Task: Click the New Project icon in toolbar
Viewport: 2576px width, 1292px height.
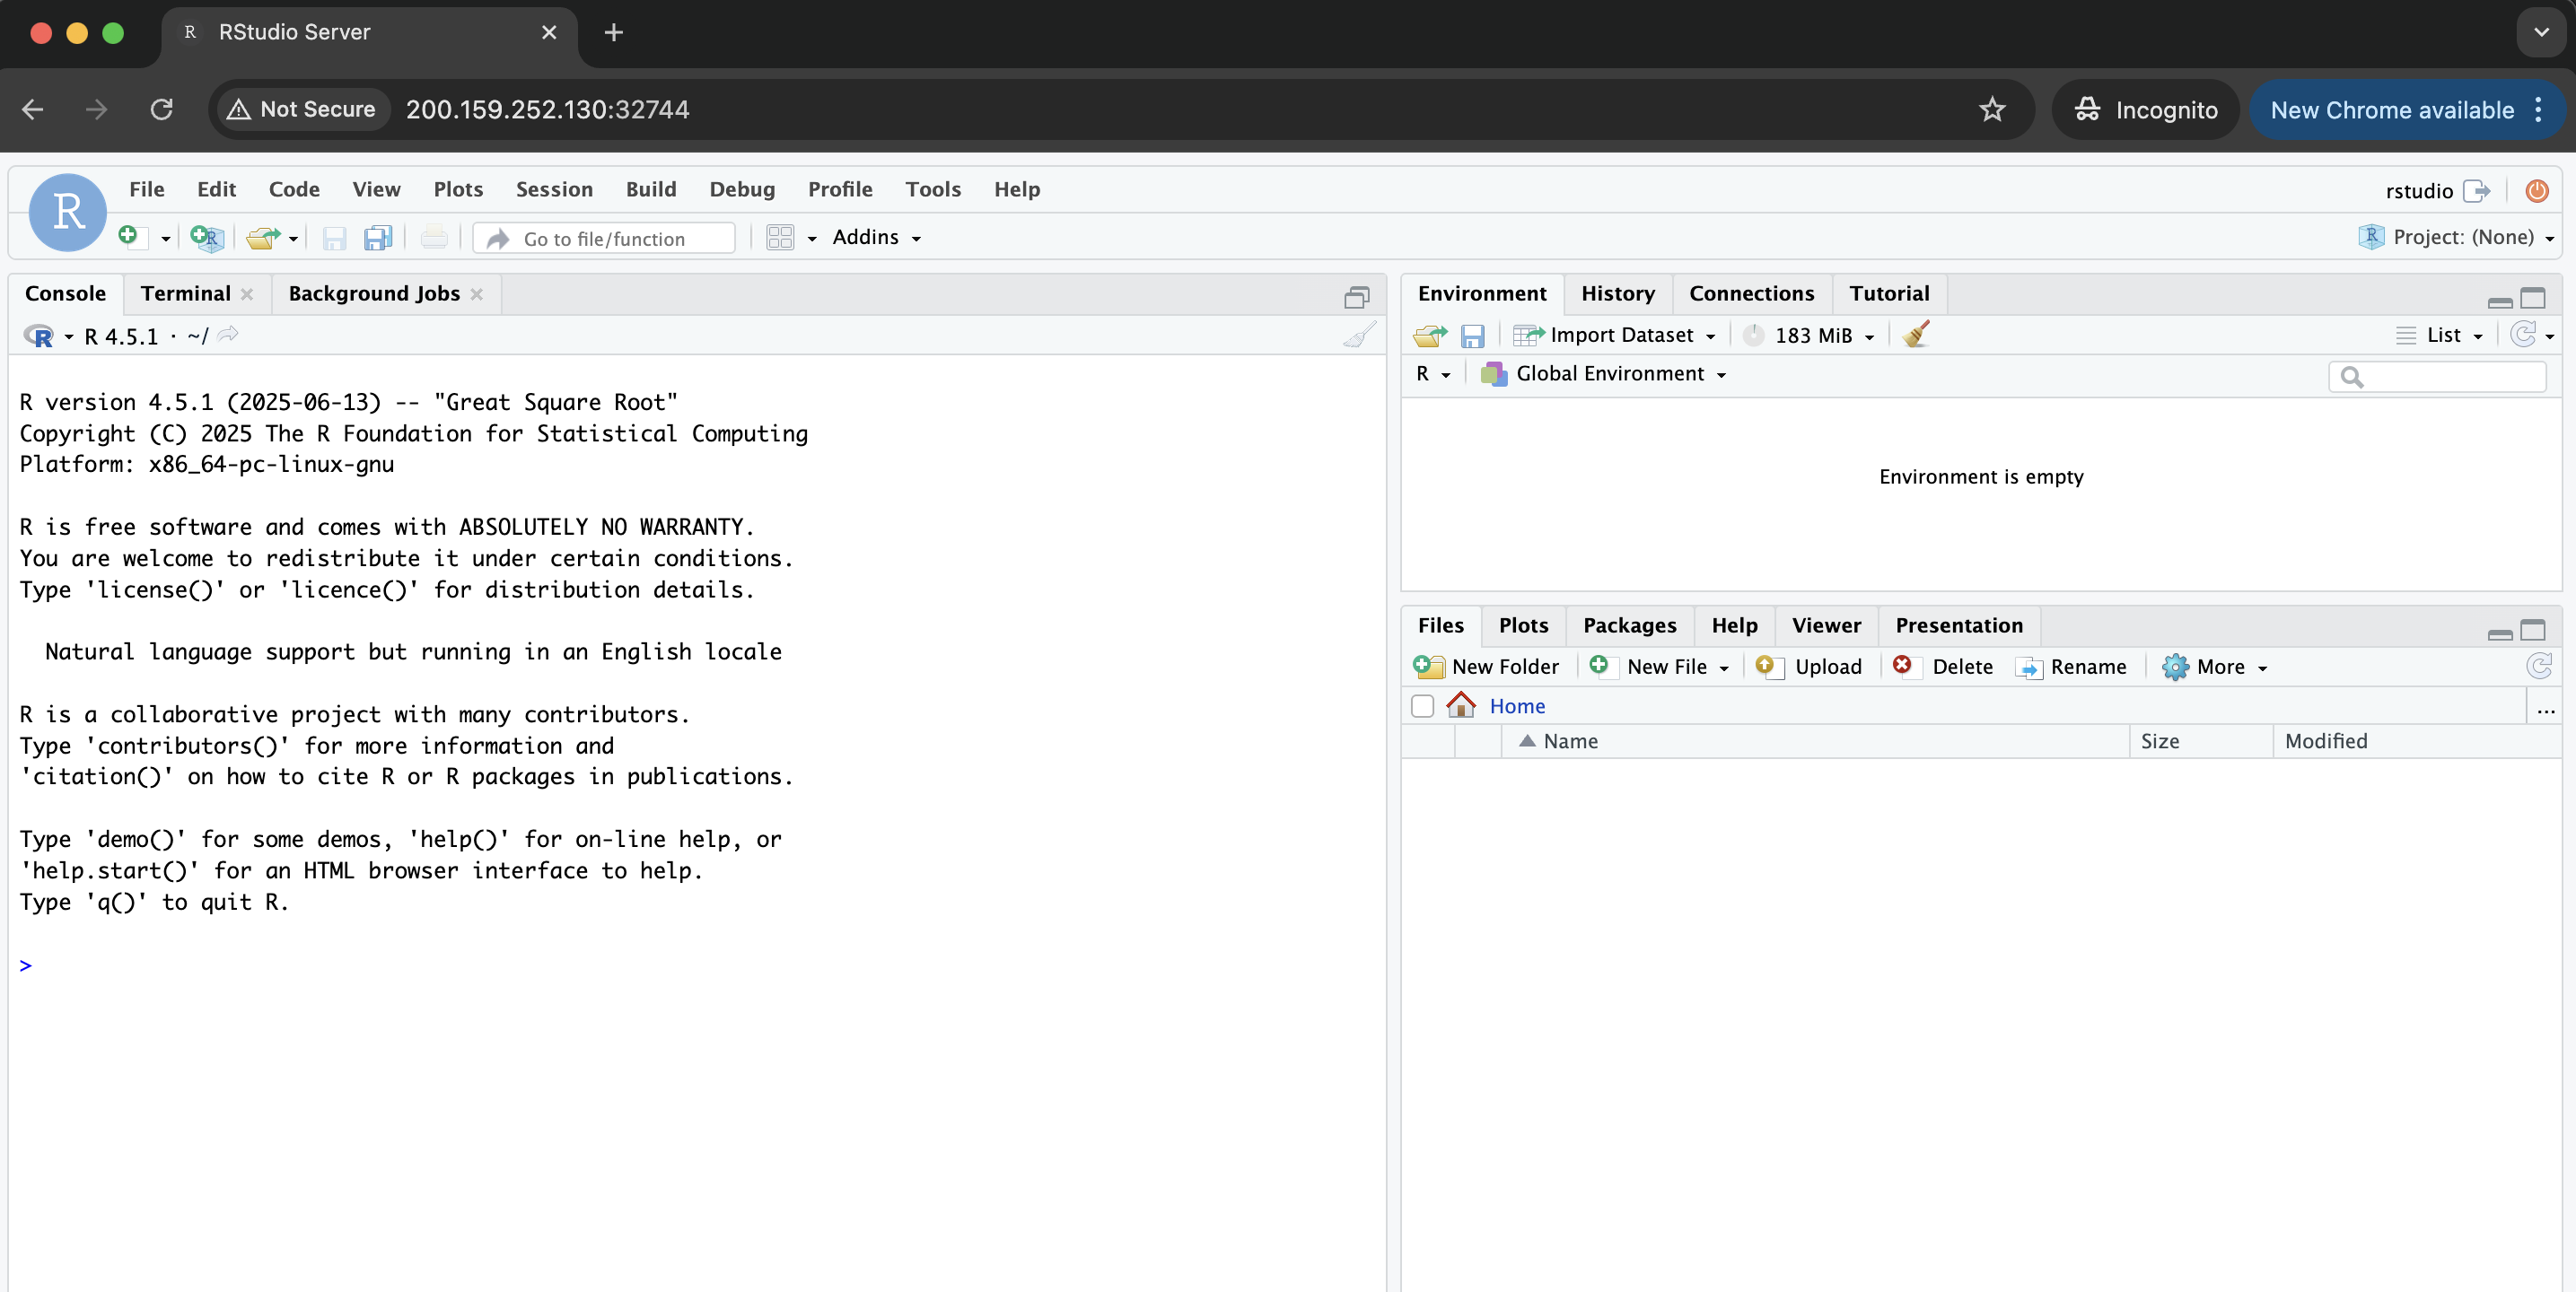Action: pyautogui.click(x=206, y=237)
